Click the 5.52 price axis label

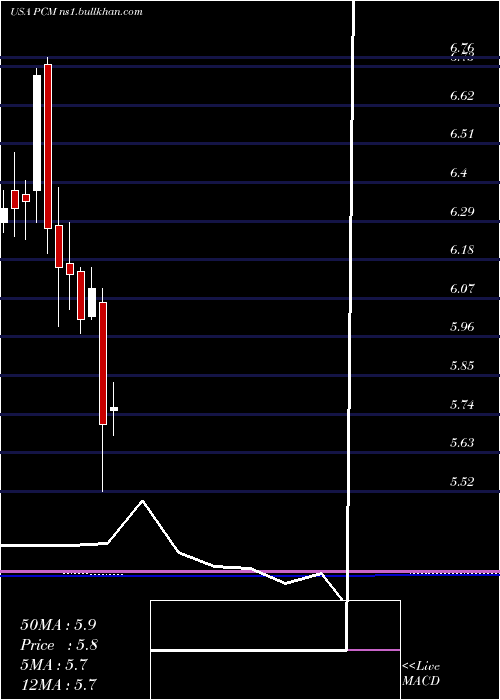(x=462, y=481)
